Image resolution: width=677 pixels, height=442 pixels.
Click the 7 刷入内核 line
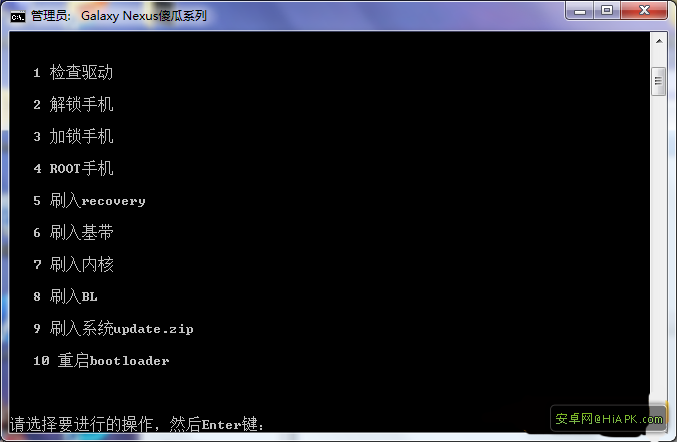coord(73,264)
